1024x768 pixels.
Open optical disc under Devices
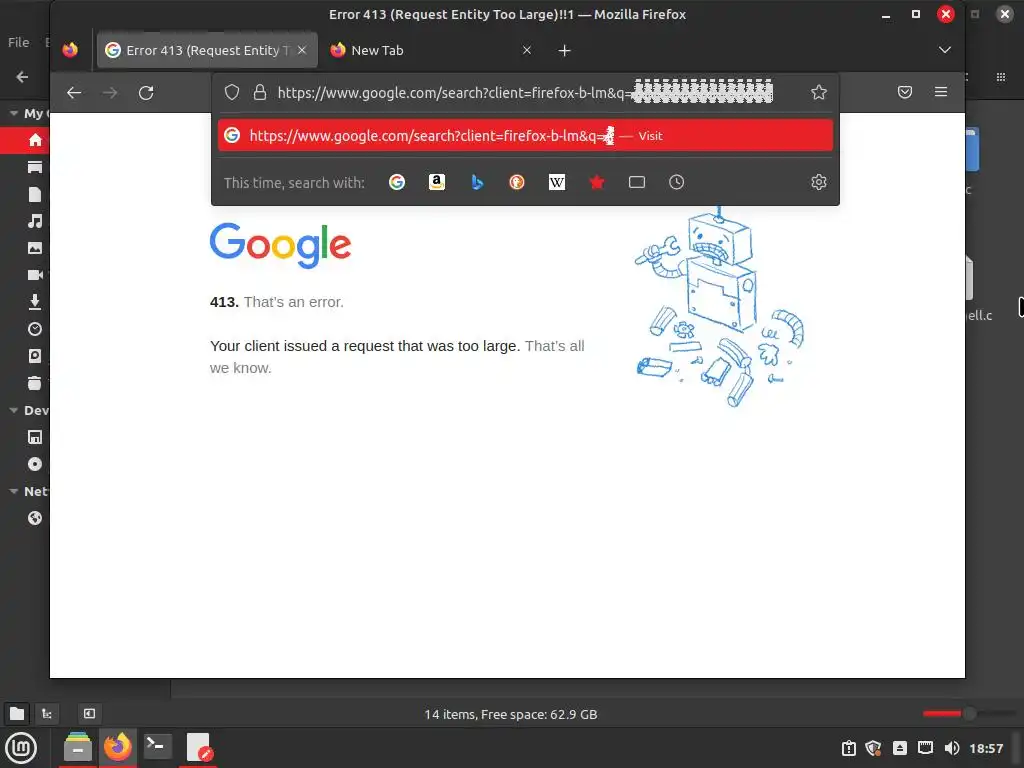[35, 464]
